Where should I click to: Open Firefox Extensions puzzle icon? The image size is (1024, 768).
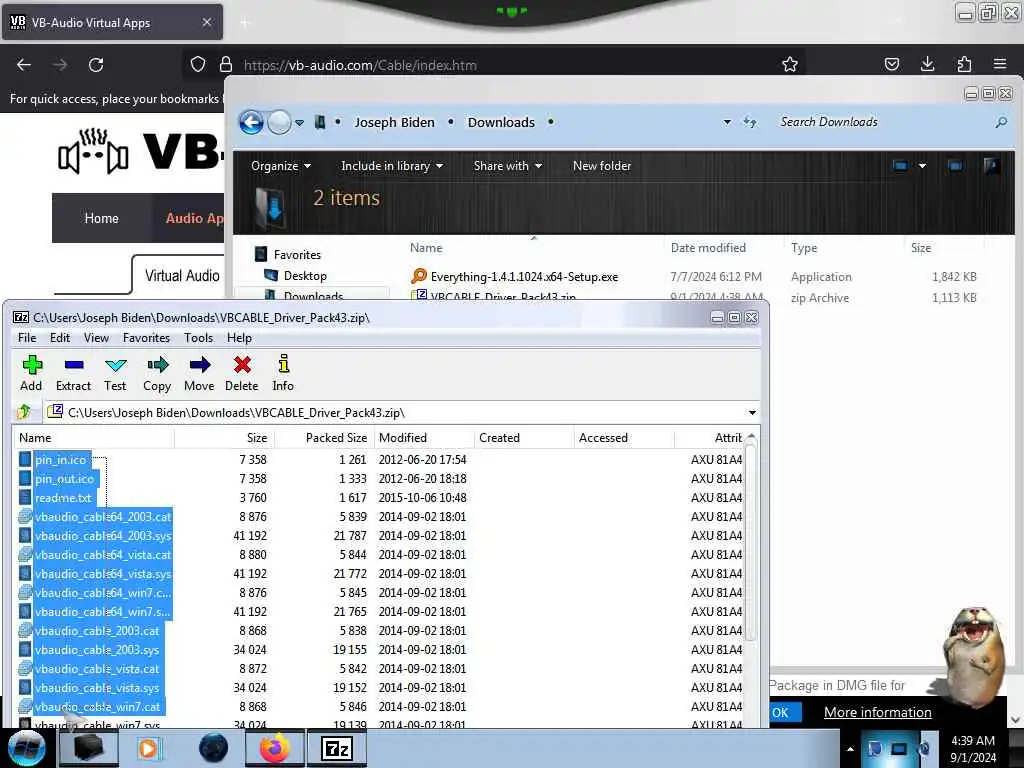click(x=964, y=64)
